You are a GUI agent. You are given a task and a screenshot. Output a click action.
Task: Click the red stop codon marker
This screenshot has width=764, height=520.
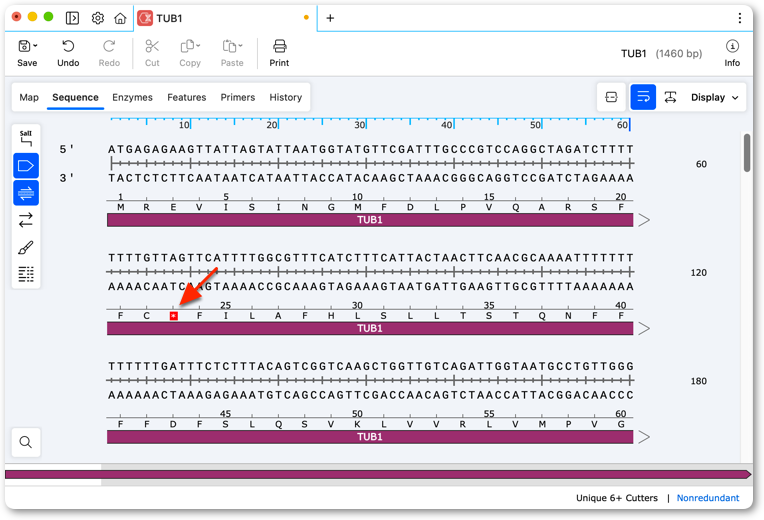173,316
